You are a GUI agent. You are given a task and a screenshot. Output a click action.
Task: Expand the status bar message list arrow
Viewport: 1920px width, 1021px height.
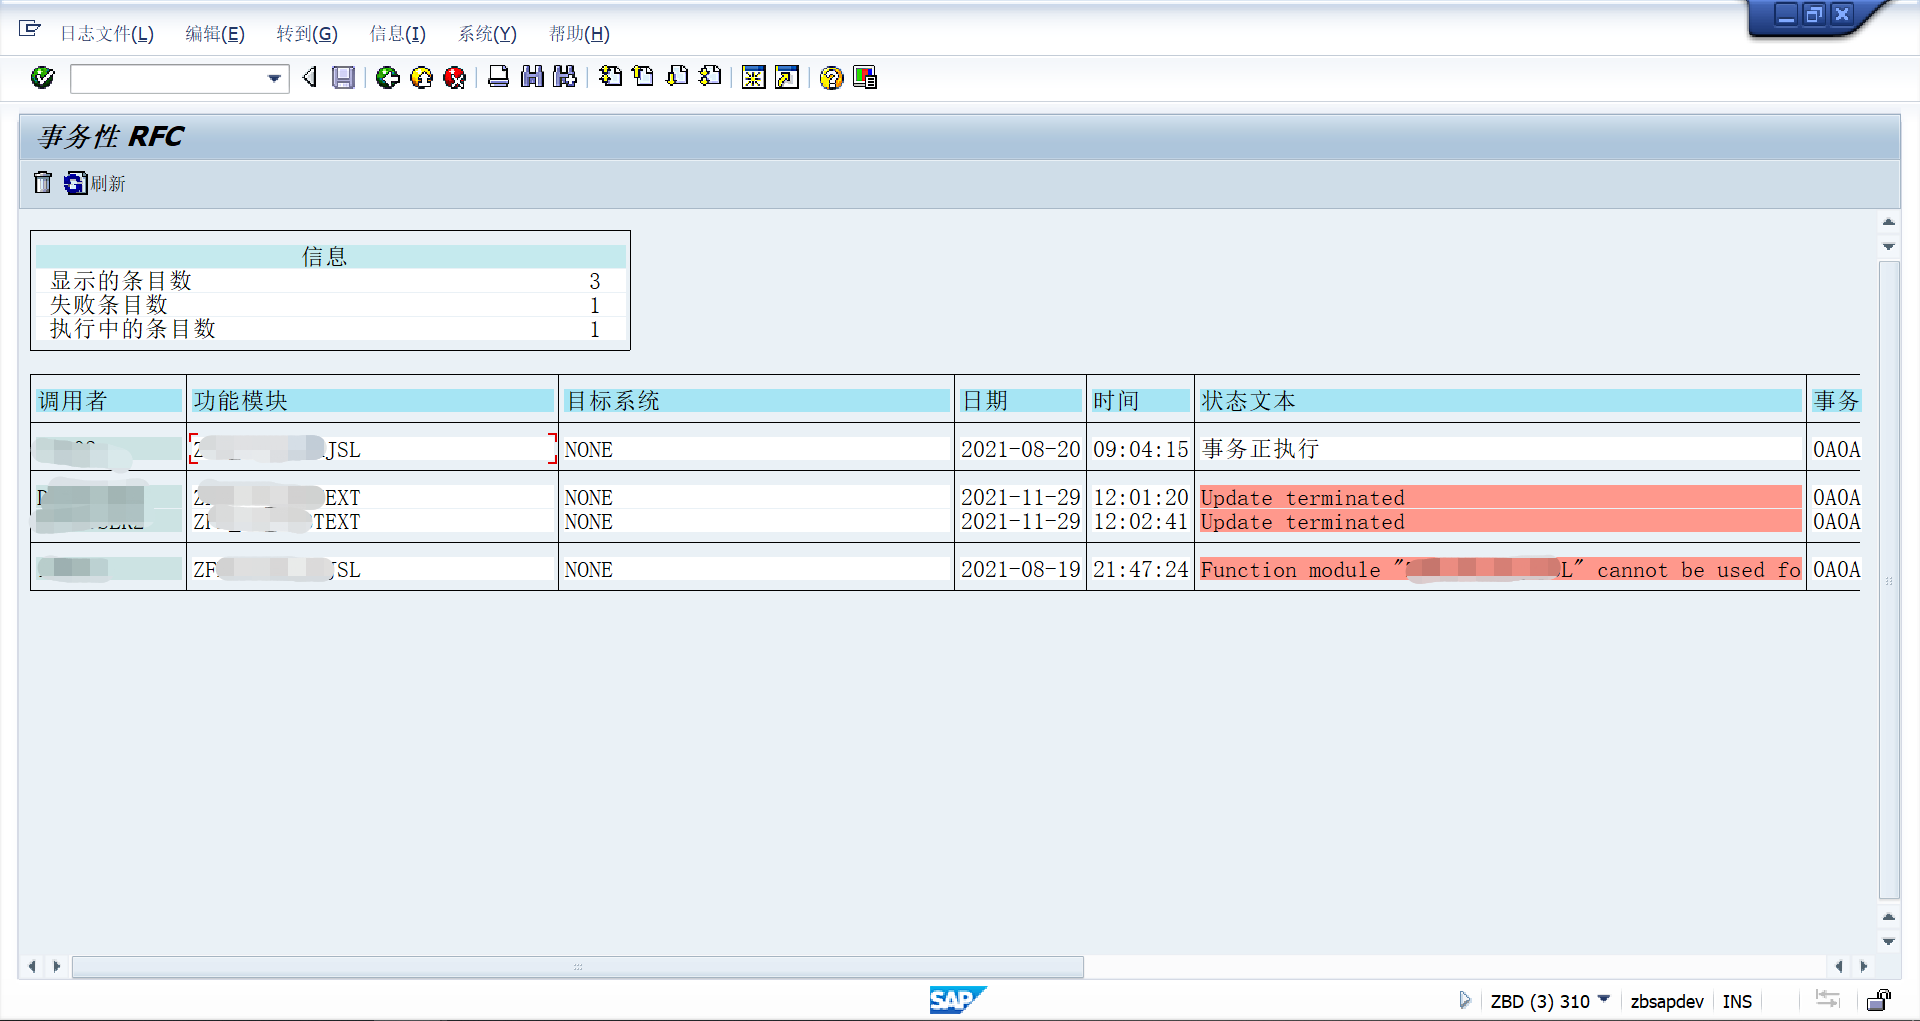coord(1464,1000)
